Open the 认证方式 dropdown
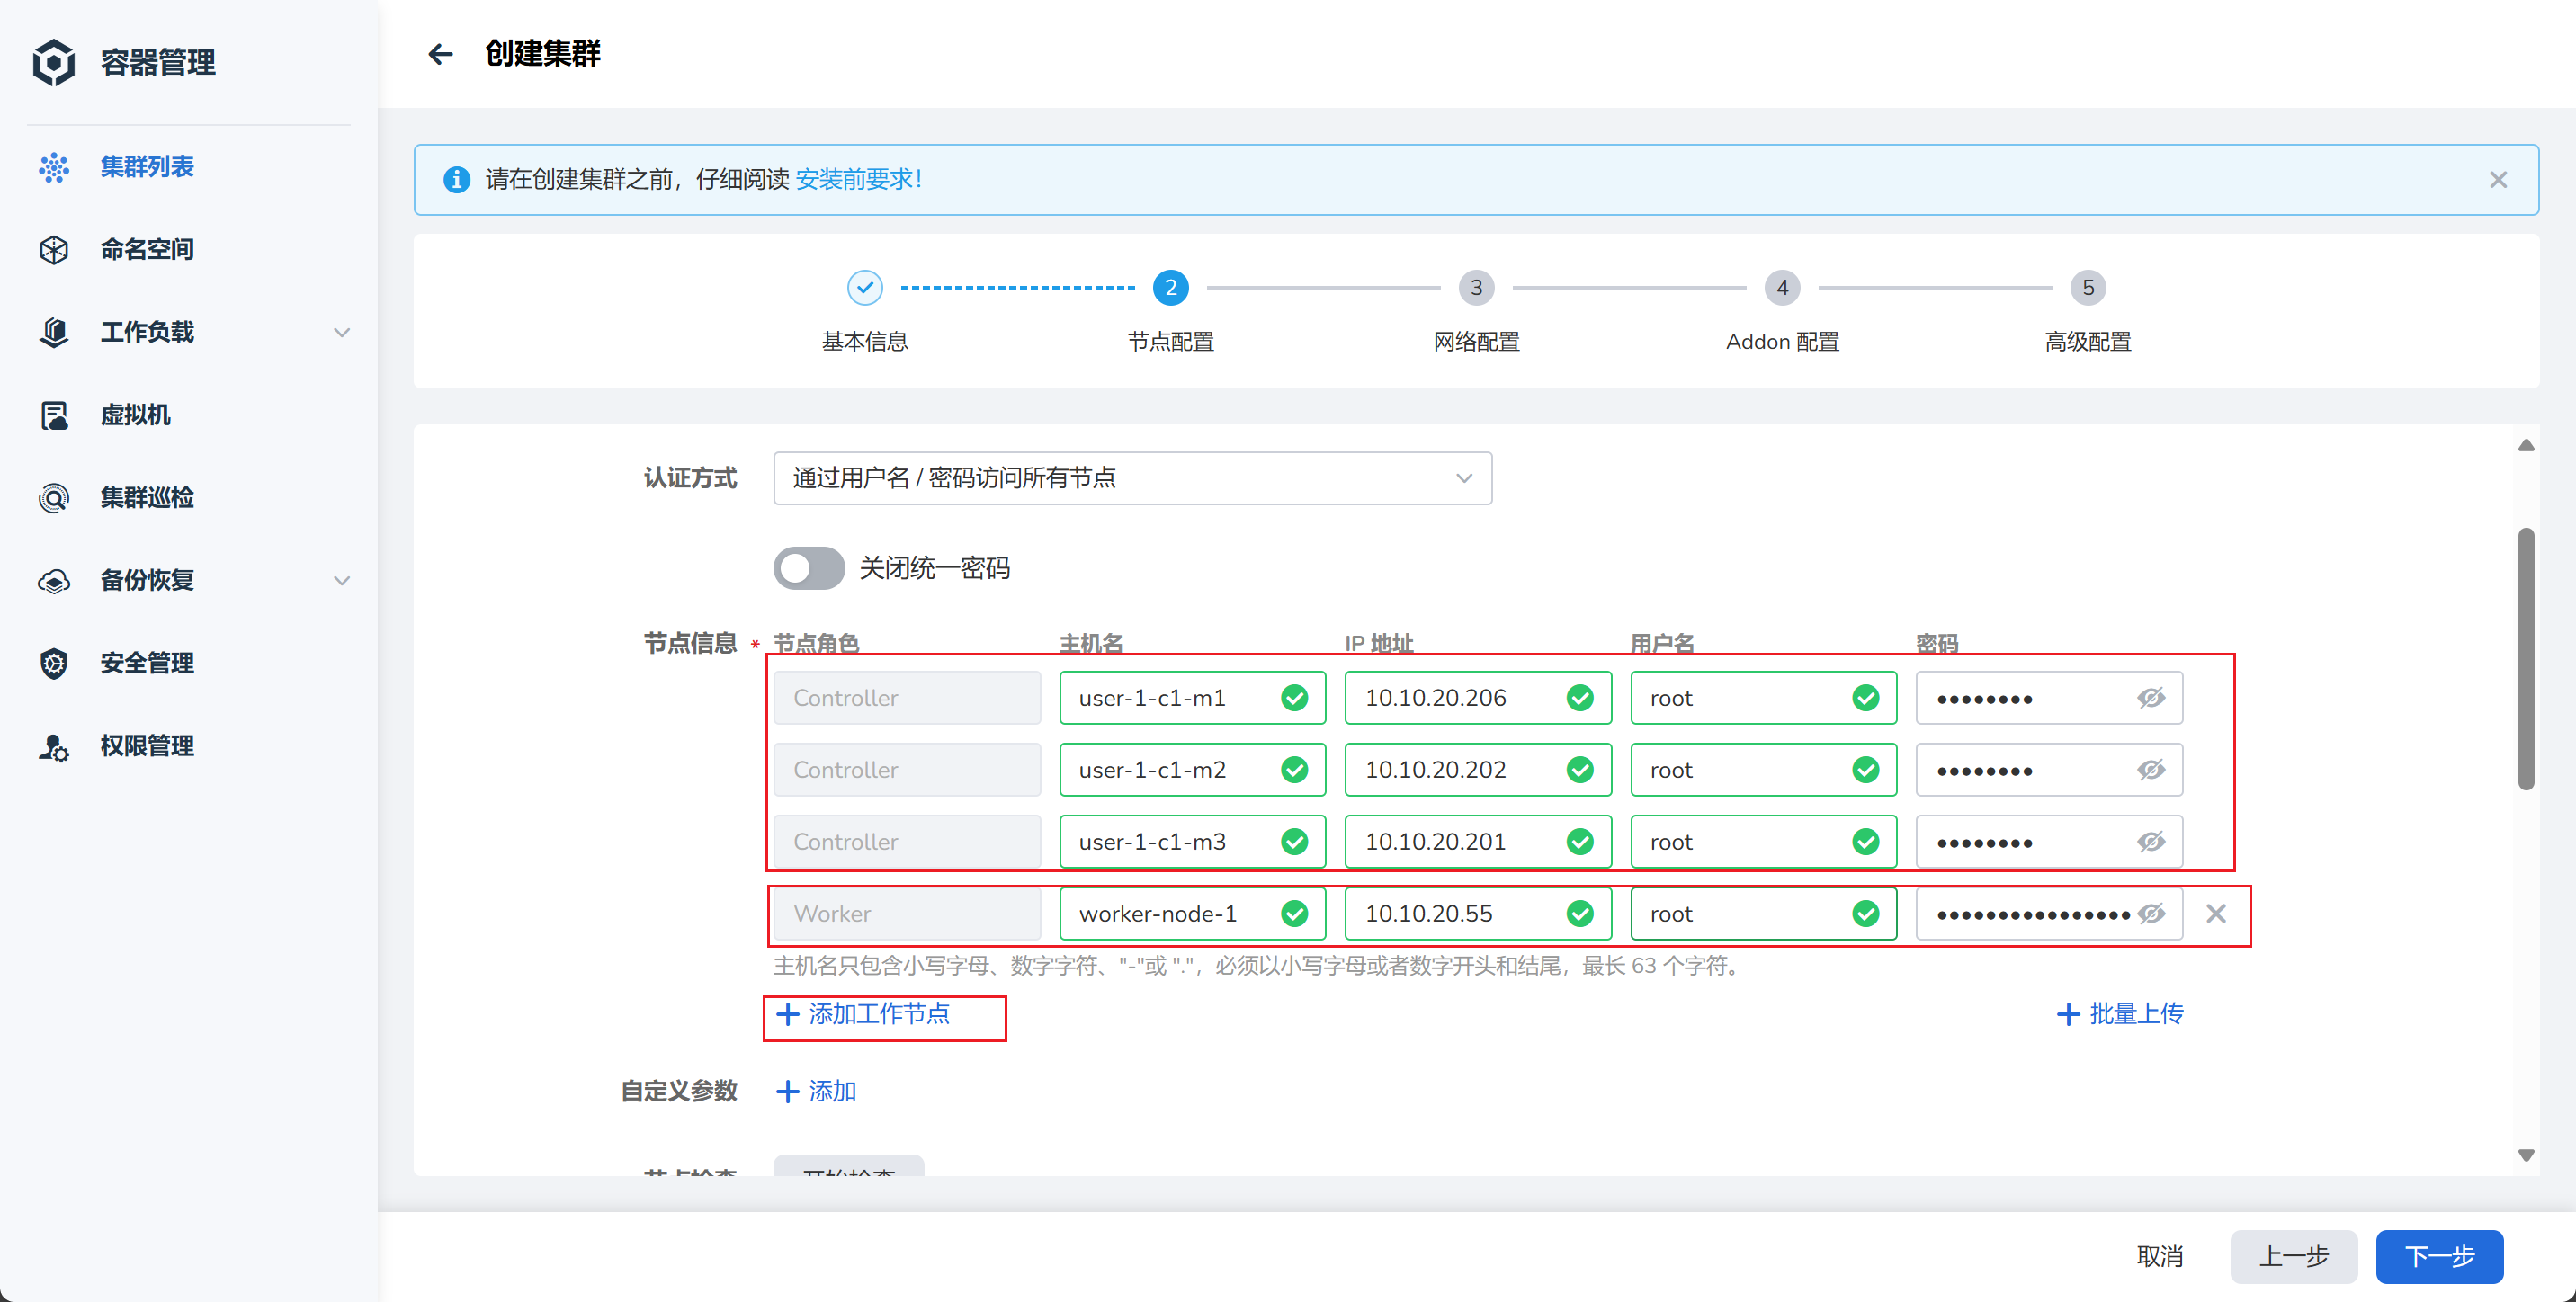Image resolution: width=2576 pixels, height=1302 pixels. 1132,478
